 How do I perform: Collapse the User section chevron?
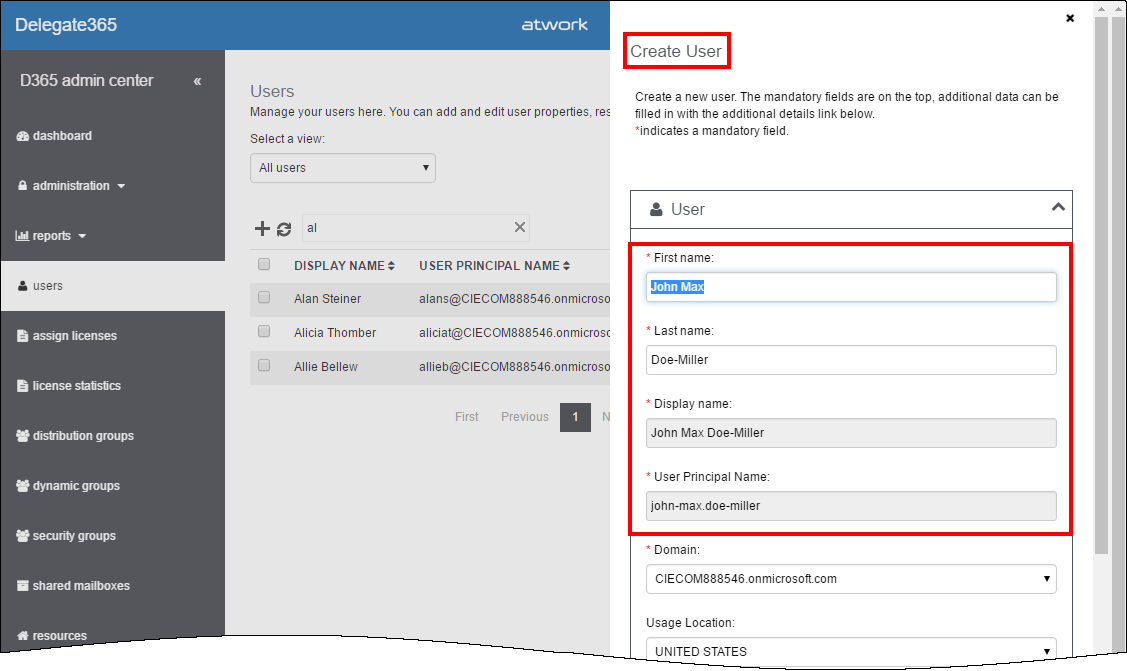tap(1058, 208)
